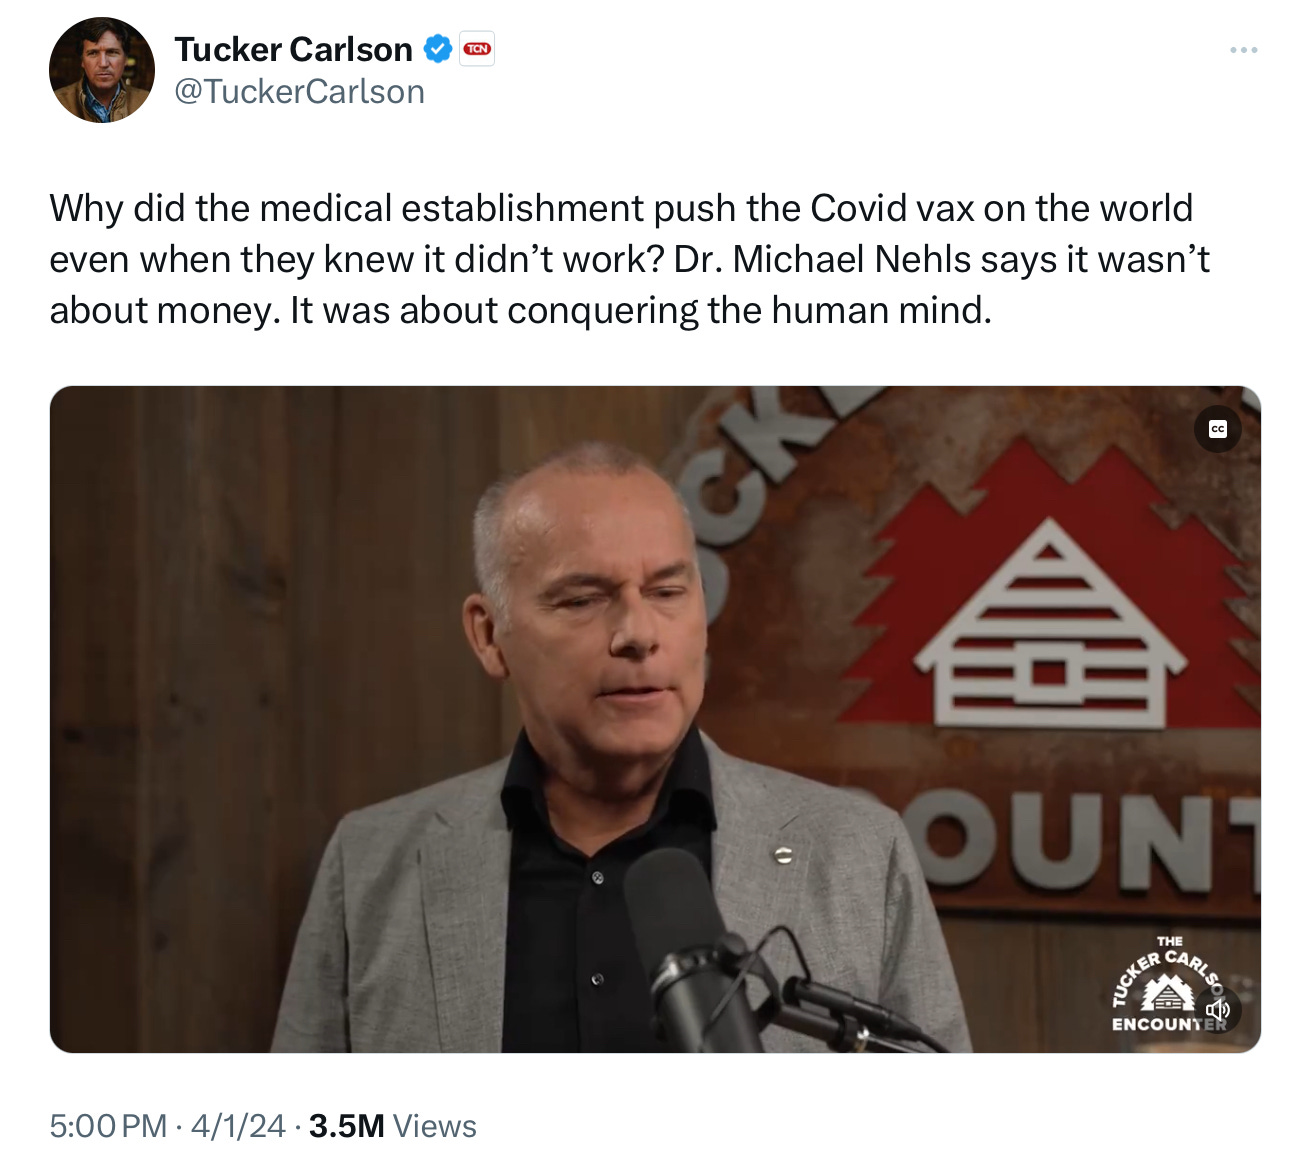The image size is (1311, 1166).
Task: Toggle closed captions with CC button
Action: [x=1217, y=429]
